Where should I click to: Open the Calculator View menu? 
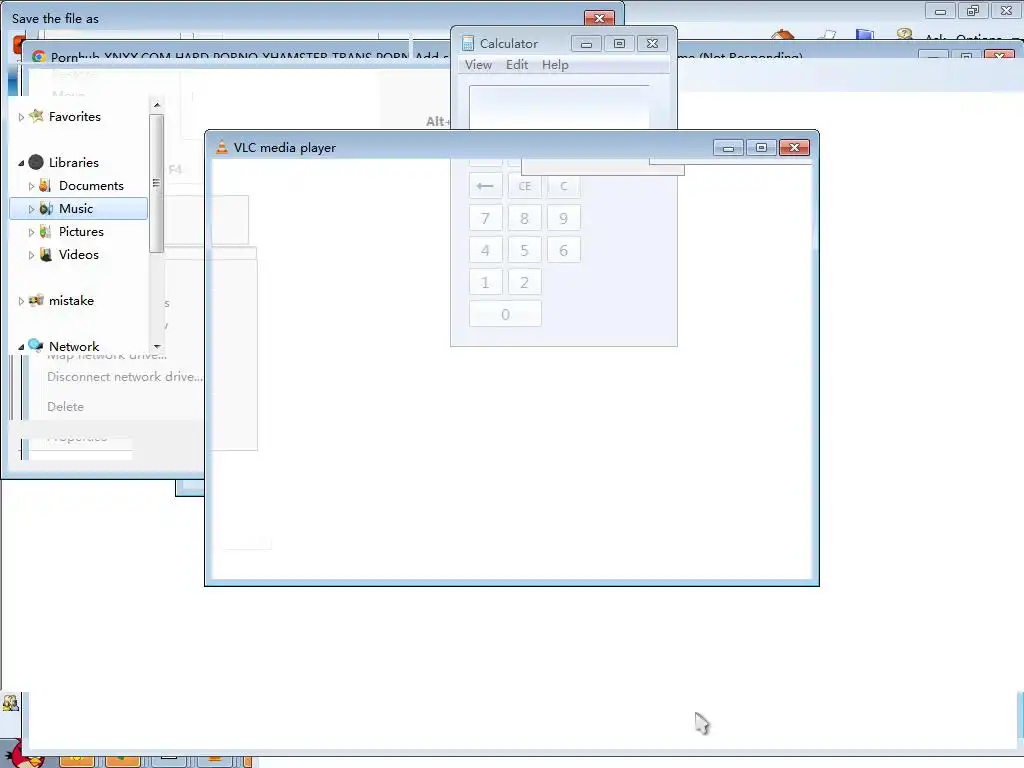tap(478, 65)
